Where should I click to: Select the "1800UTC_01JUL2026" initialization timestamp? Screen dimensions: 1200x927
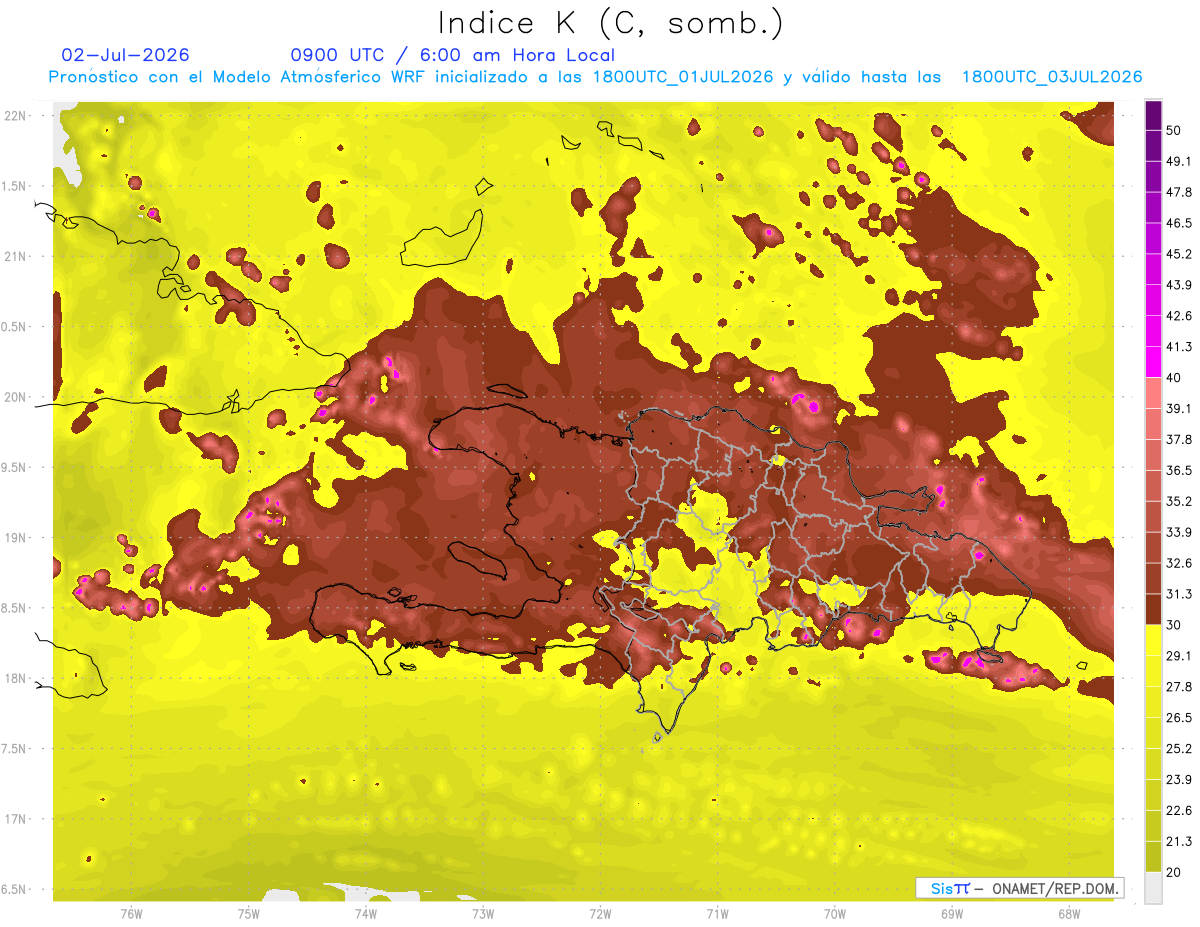(683, 77)
